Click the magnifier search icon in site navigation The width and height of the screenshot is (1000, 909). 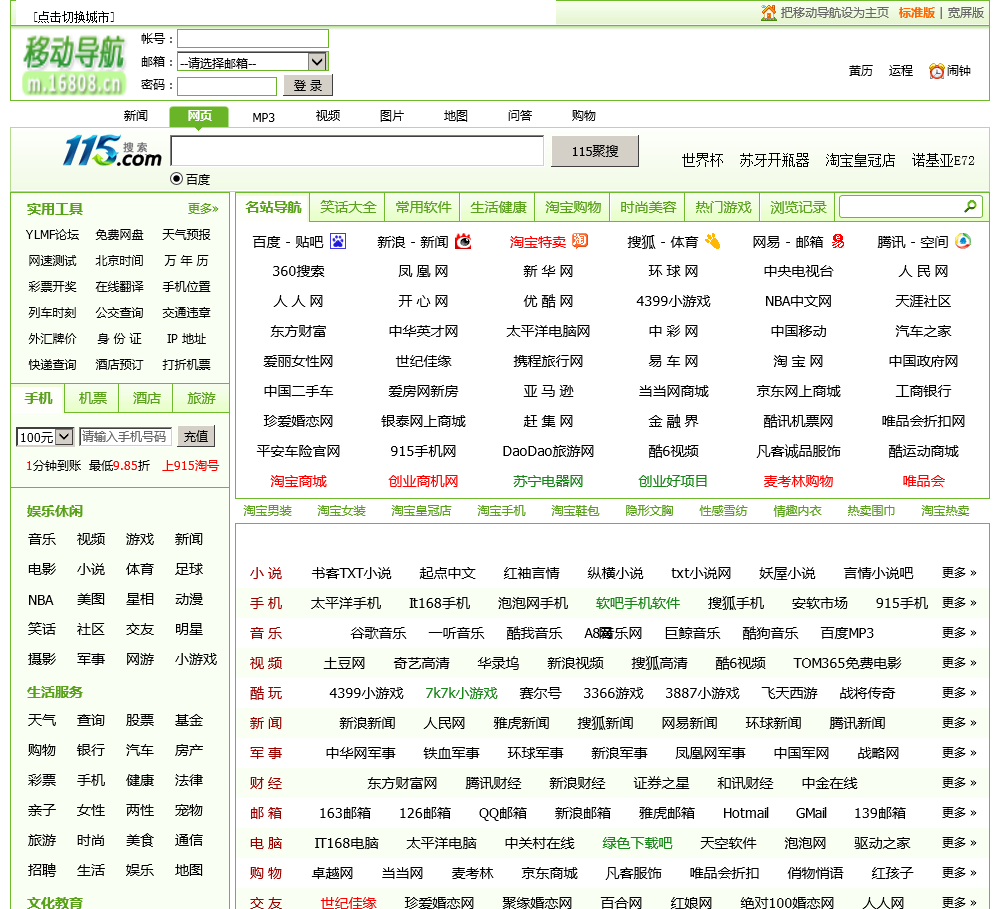pos(970,207)
